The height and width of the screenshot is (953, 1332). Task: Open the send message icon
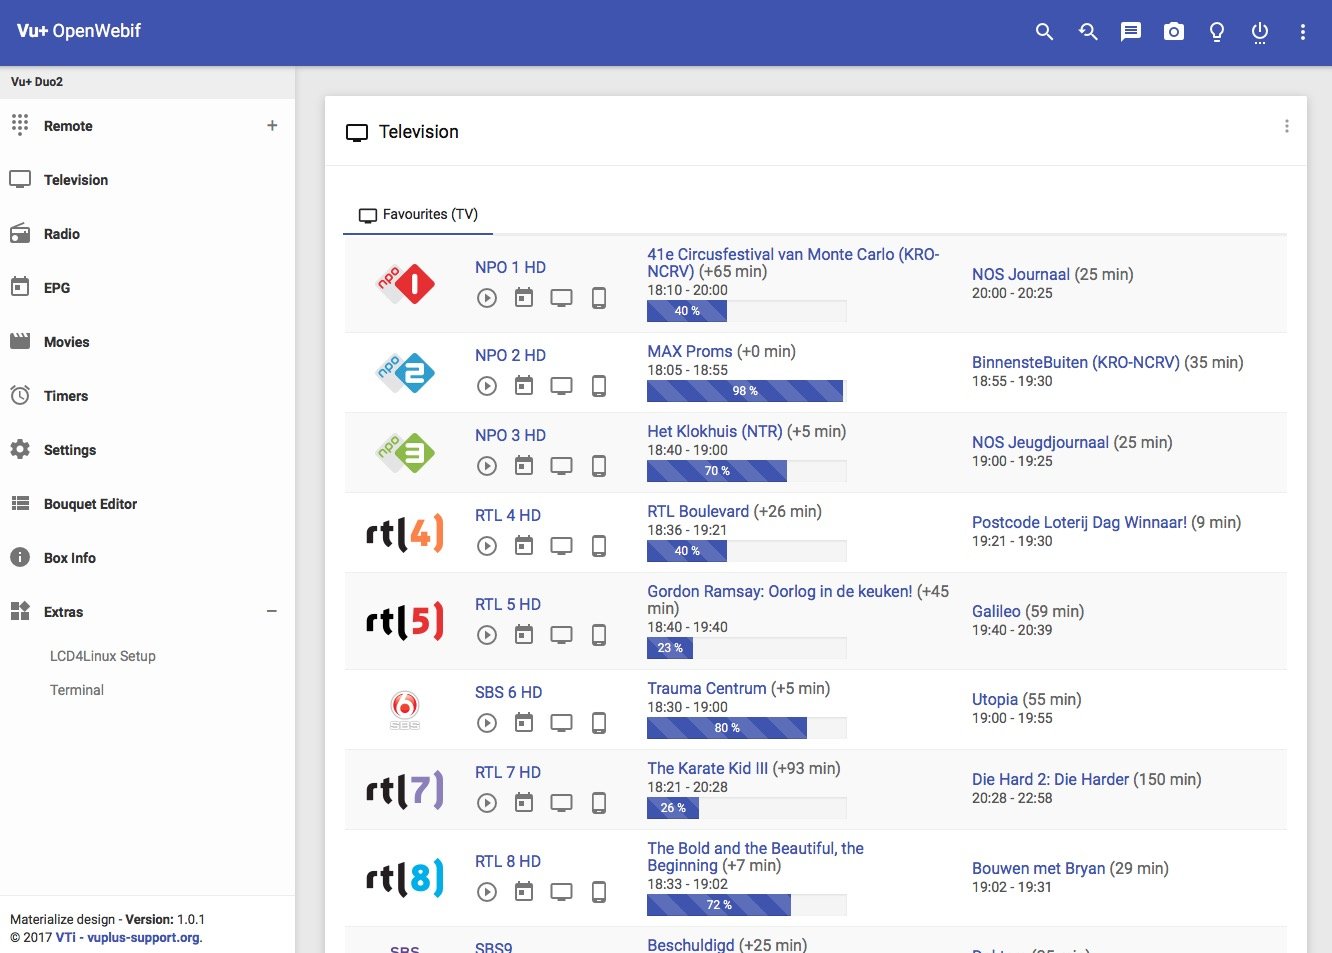coord(1131,32)
